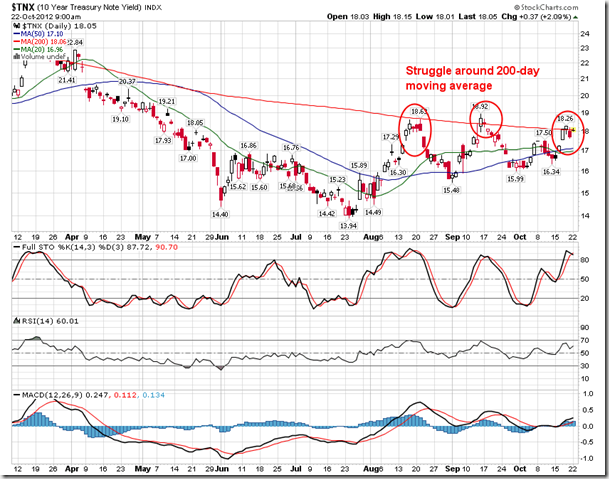Screen dimensions: 609x479
Task: Click the Sep label on bottom date axis
Action: 454,467
